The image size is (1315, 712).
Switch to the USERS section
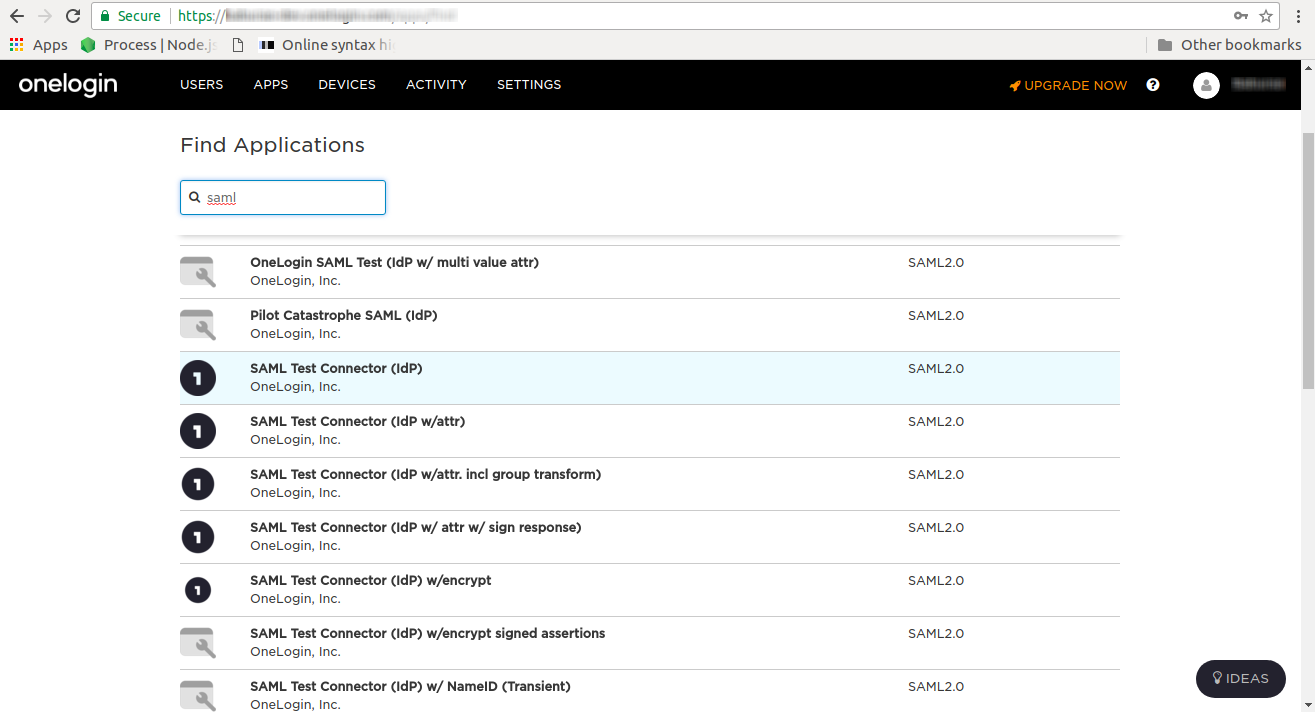(x=201, y=84)
